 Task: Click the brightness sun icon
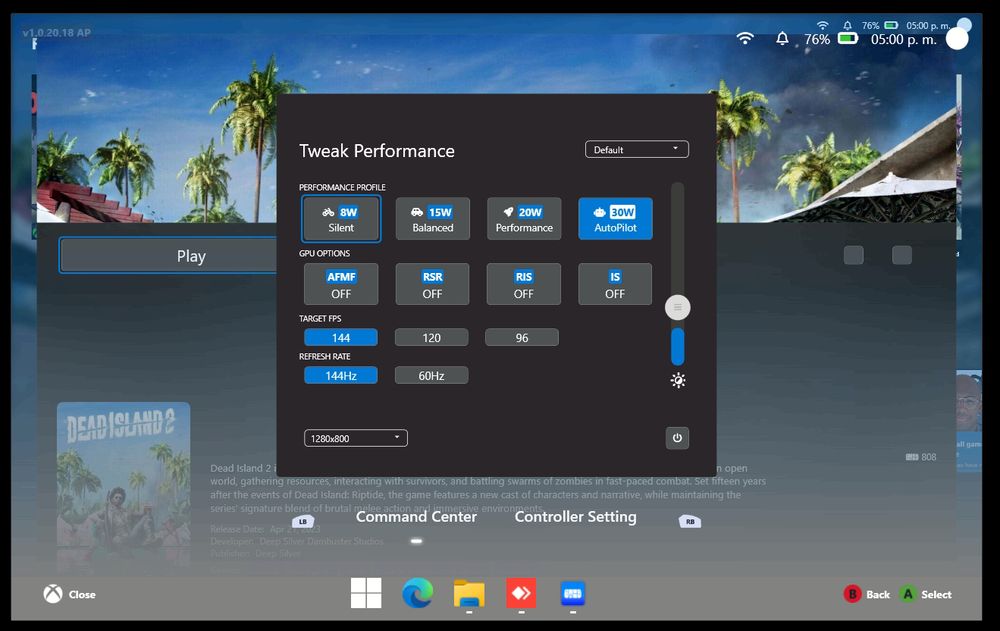pyautogui.click(x=678, y=380)
